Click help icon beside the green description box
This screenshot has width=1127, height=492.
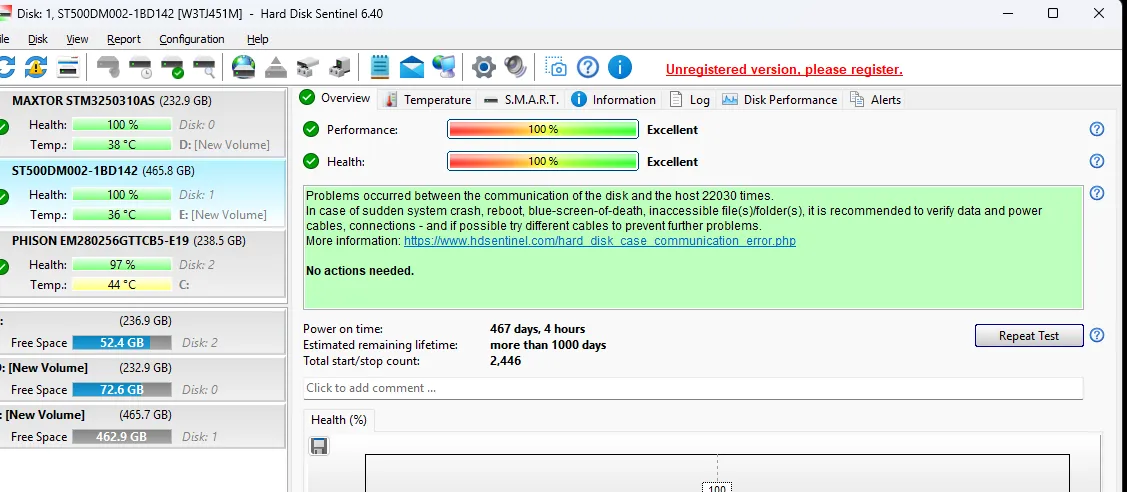pyautogui.click(x=1097, y=193)
